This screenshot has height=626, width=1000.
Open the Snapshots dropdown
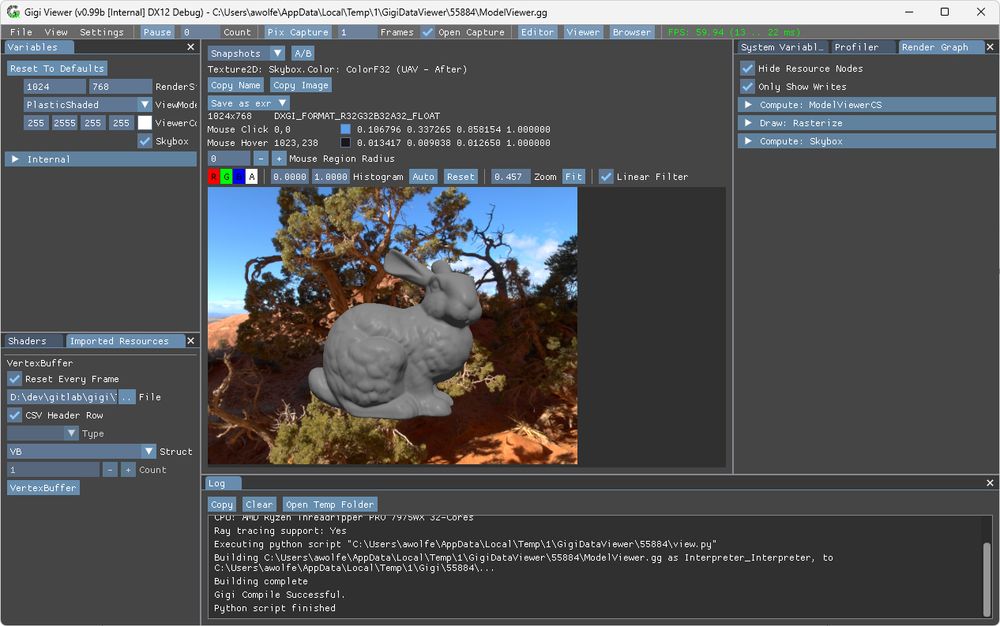point(246,54)
